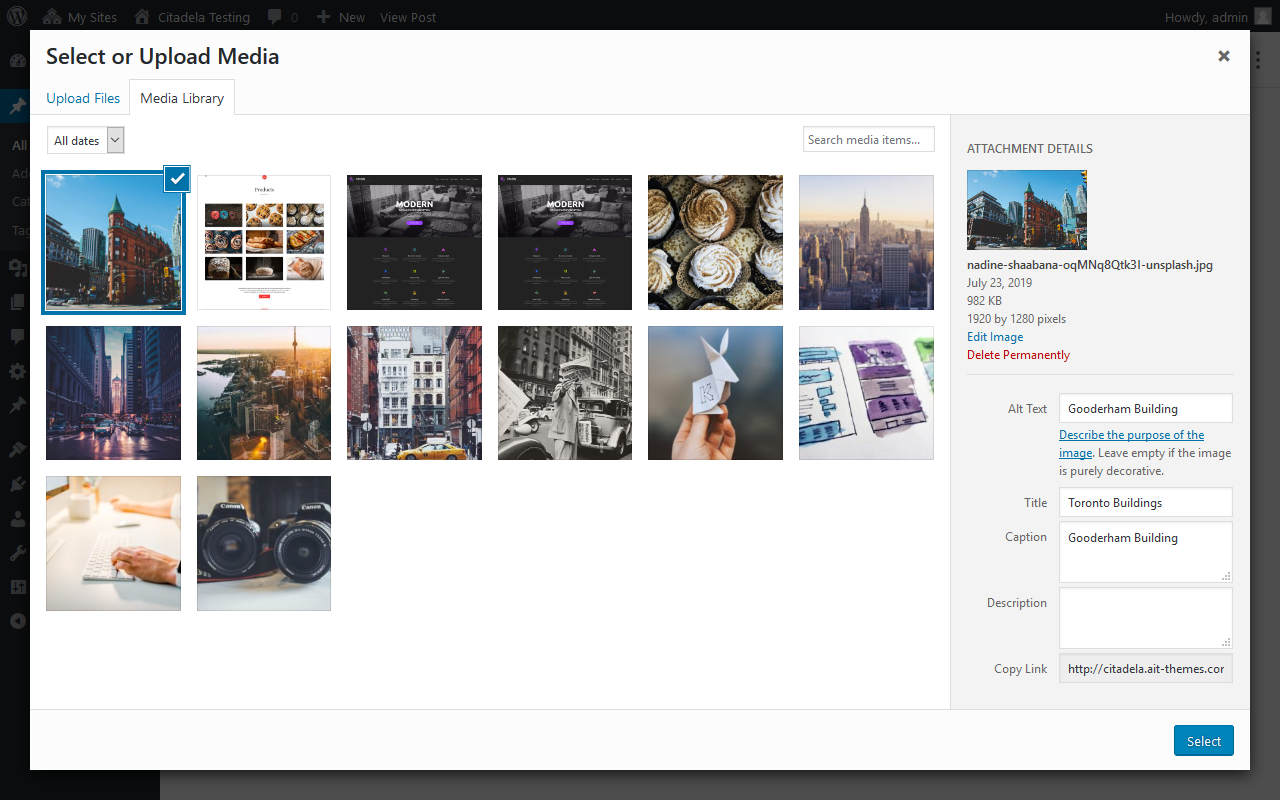The image size is (1280, 800).
Task: Click the Citadela Testing home icon
Action: click(x=143, y=17)
